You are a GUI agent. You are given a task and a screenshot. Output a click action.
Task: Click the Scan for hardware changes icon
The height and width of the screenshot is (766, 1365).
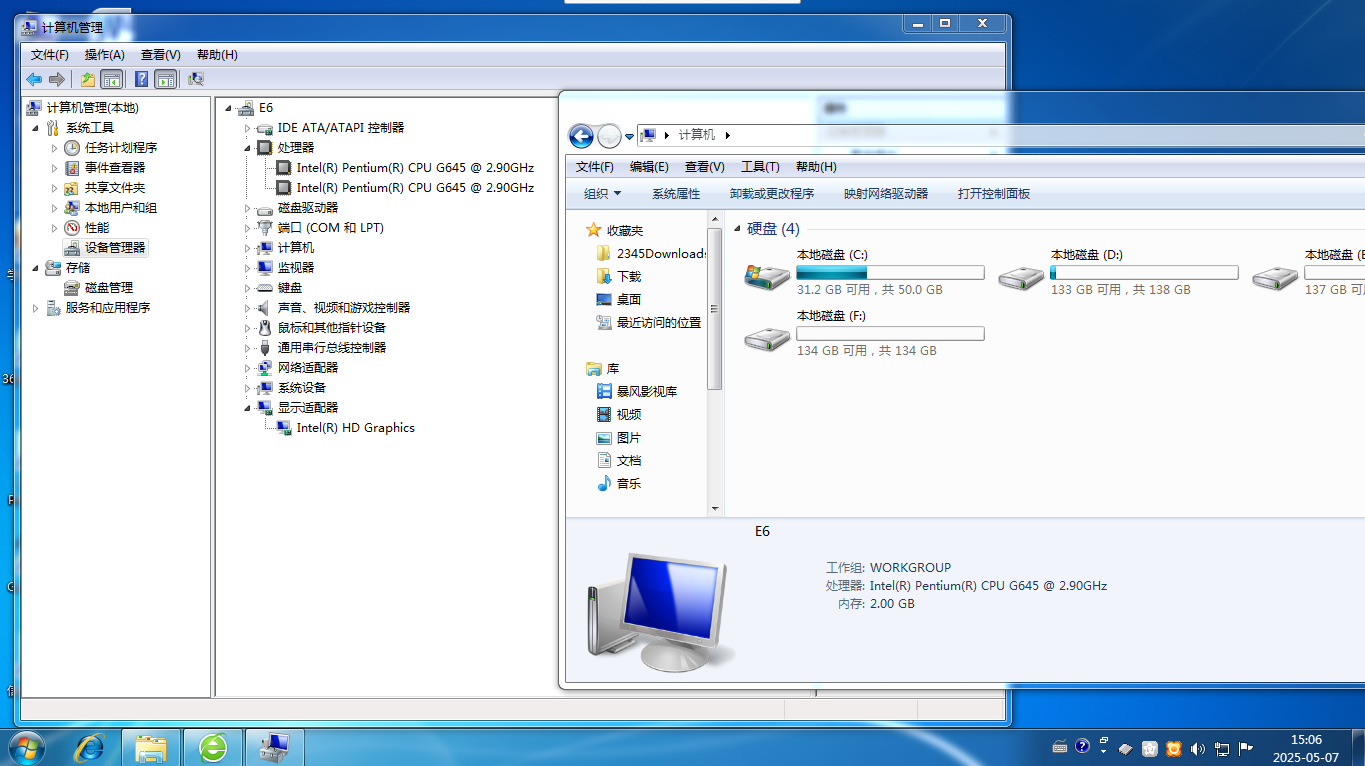196,79
